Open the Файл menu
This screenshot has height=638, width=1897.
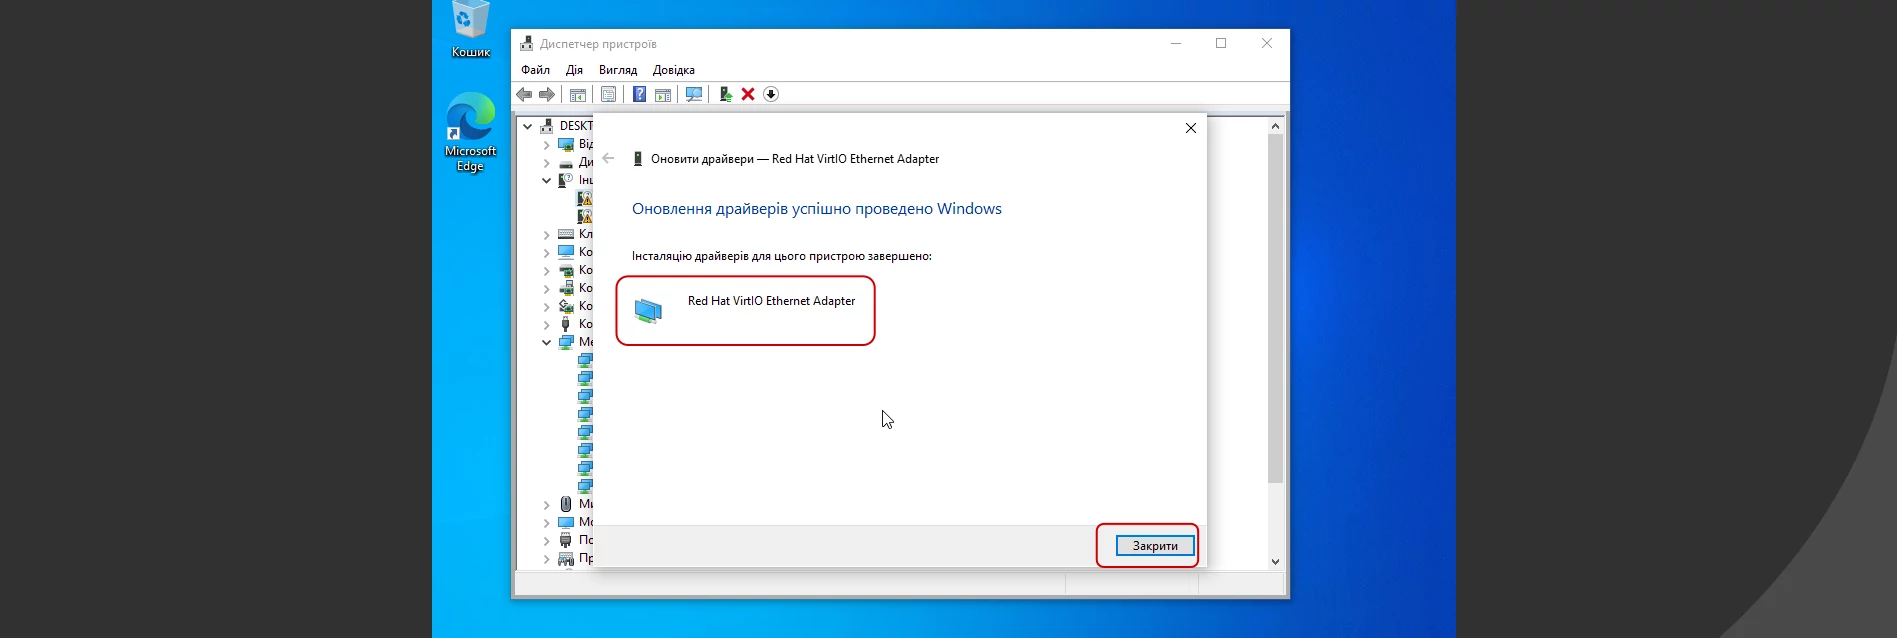536,70
